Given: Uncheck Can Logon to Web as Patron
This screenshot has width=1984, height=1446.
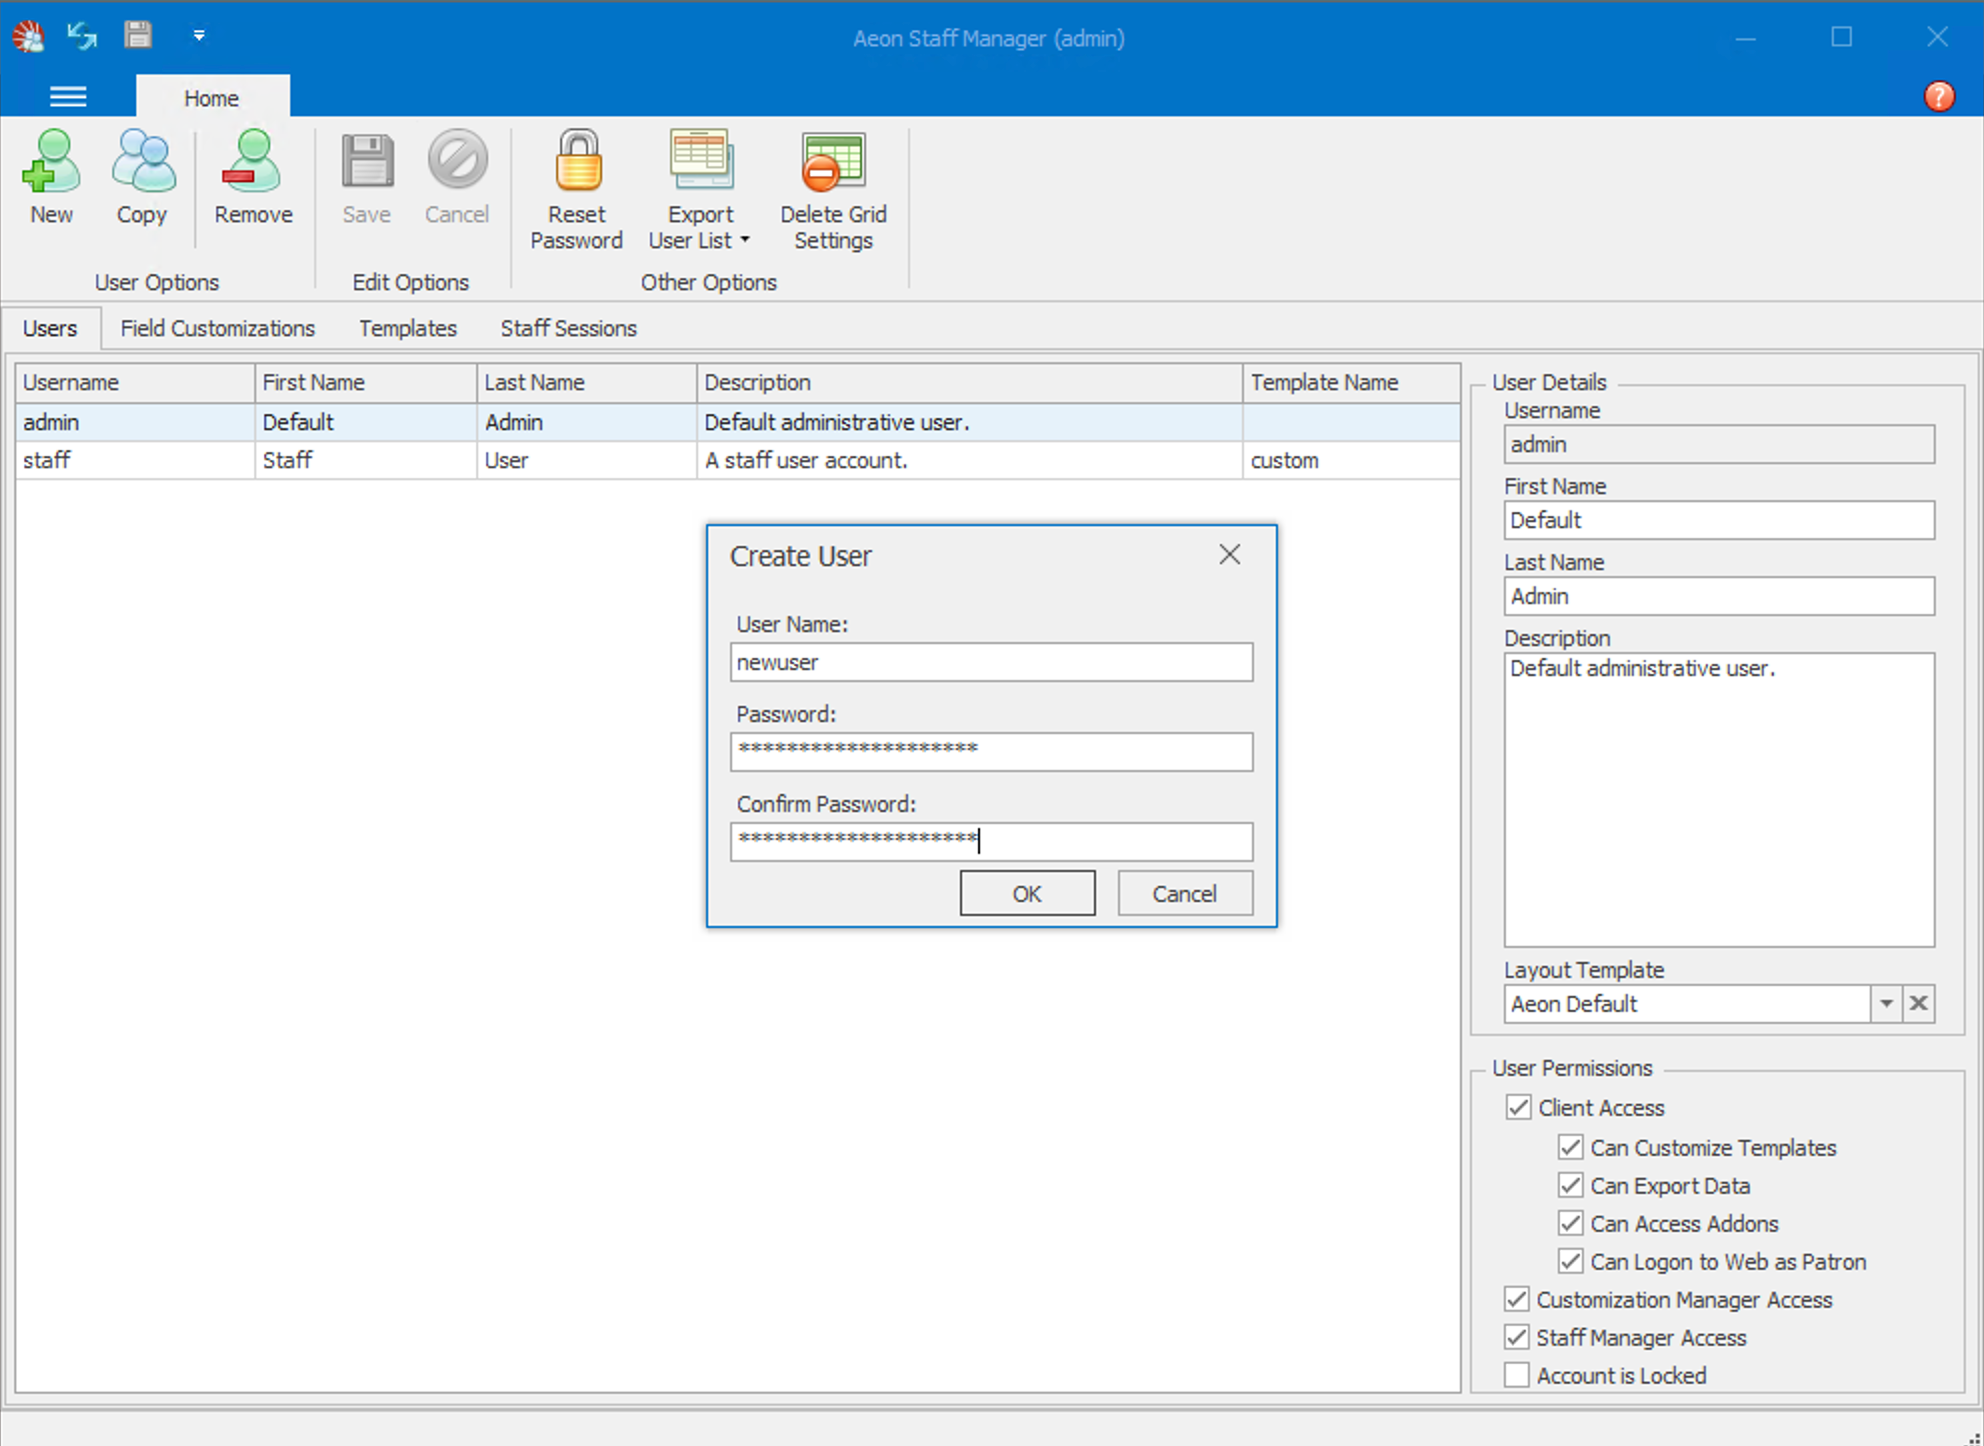Looking at the screenshot, I should click(1570, 1261).
